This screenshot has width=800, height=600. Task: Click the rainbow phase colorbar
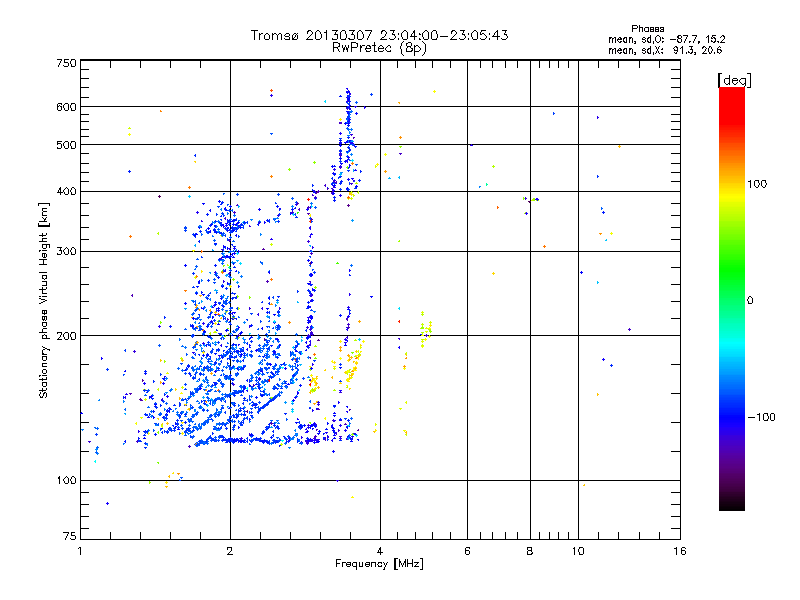(x=732, y=299)
